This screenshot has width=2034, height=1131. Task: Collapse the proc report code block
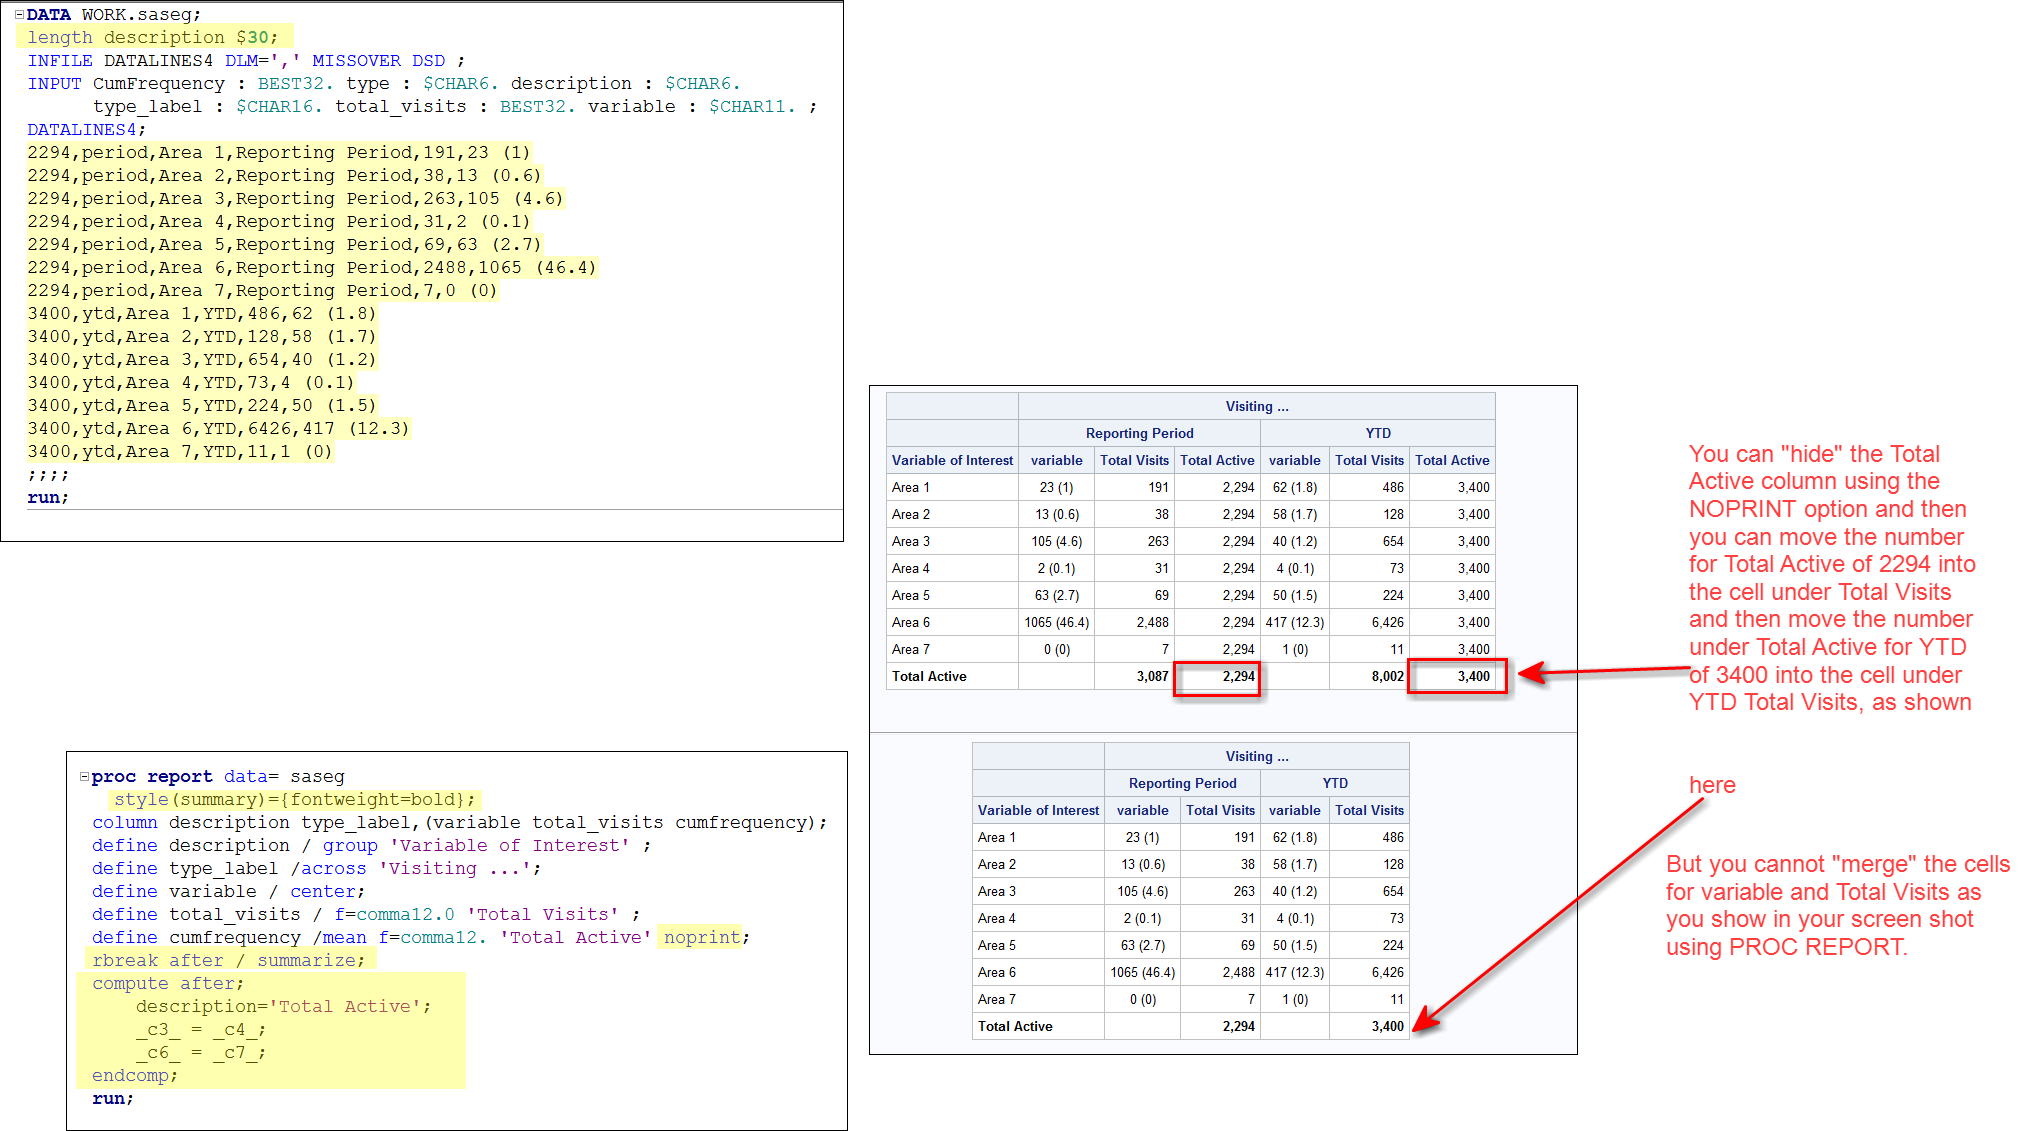coord(84,776)
